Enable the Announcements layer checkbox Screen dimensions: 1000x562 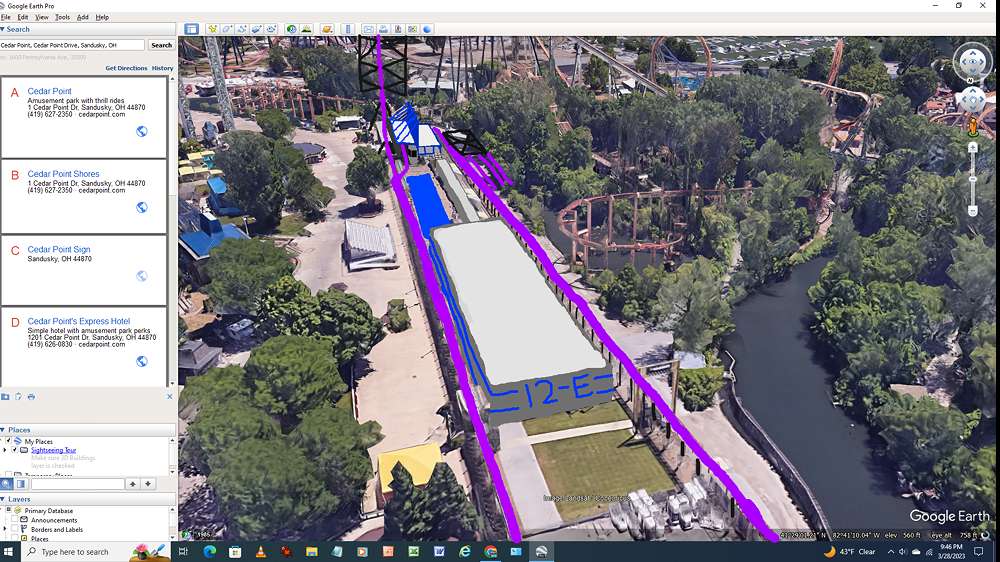(x=15, y=520)
